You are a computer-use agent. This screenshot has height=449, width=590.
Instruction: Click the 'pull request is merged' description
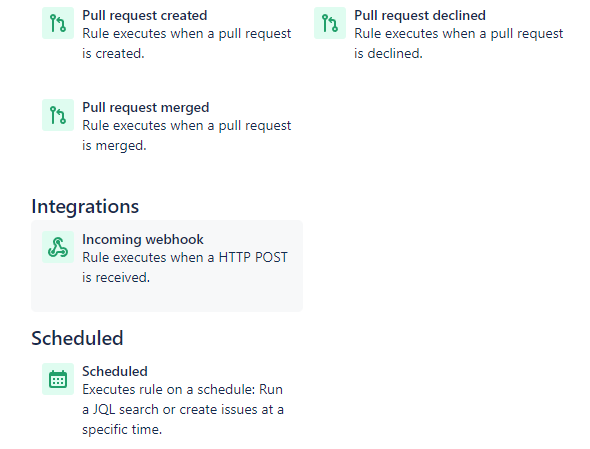pos(187,135)
